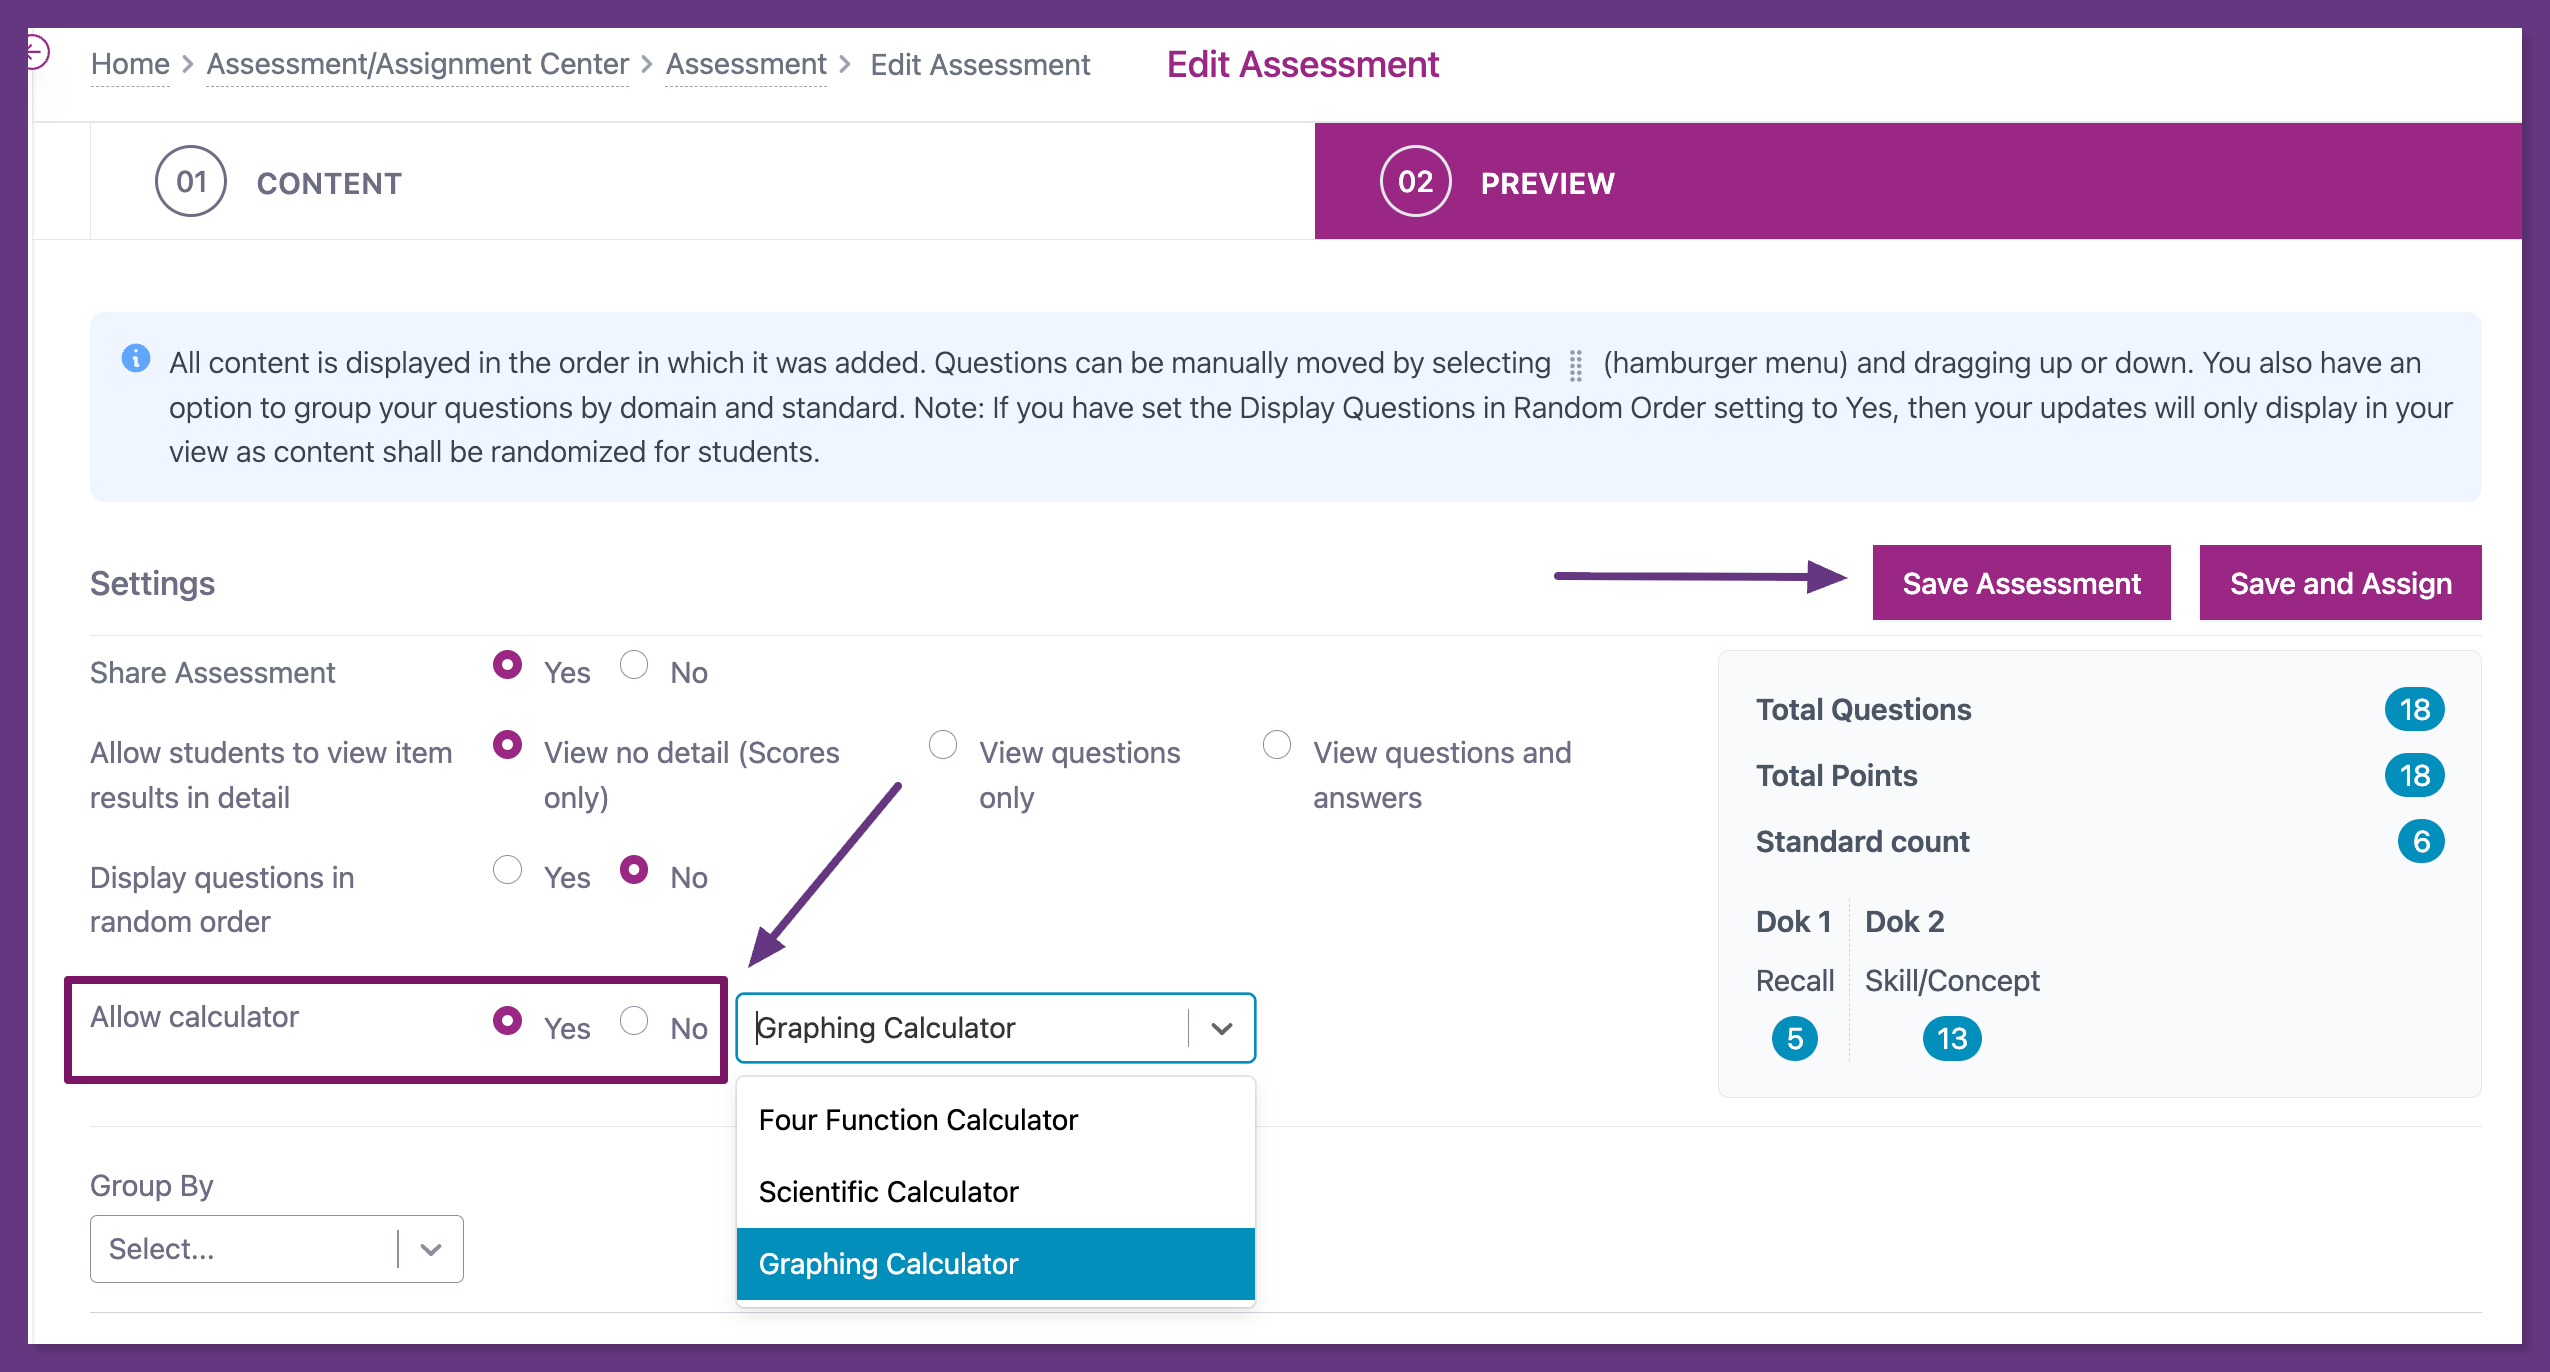Click the Save Assessment button

(2020, 584)
